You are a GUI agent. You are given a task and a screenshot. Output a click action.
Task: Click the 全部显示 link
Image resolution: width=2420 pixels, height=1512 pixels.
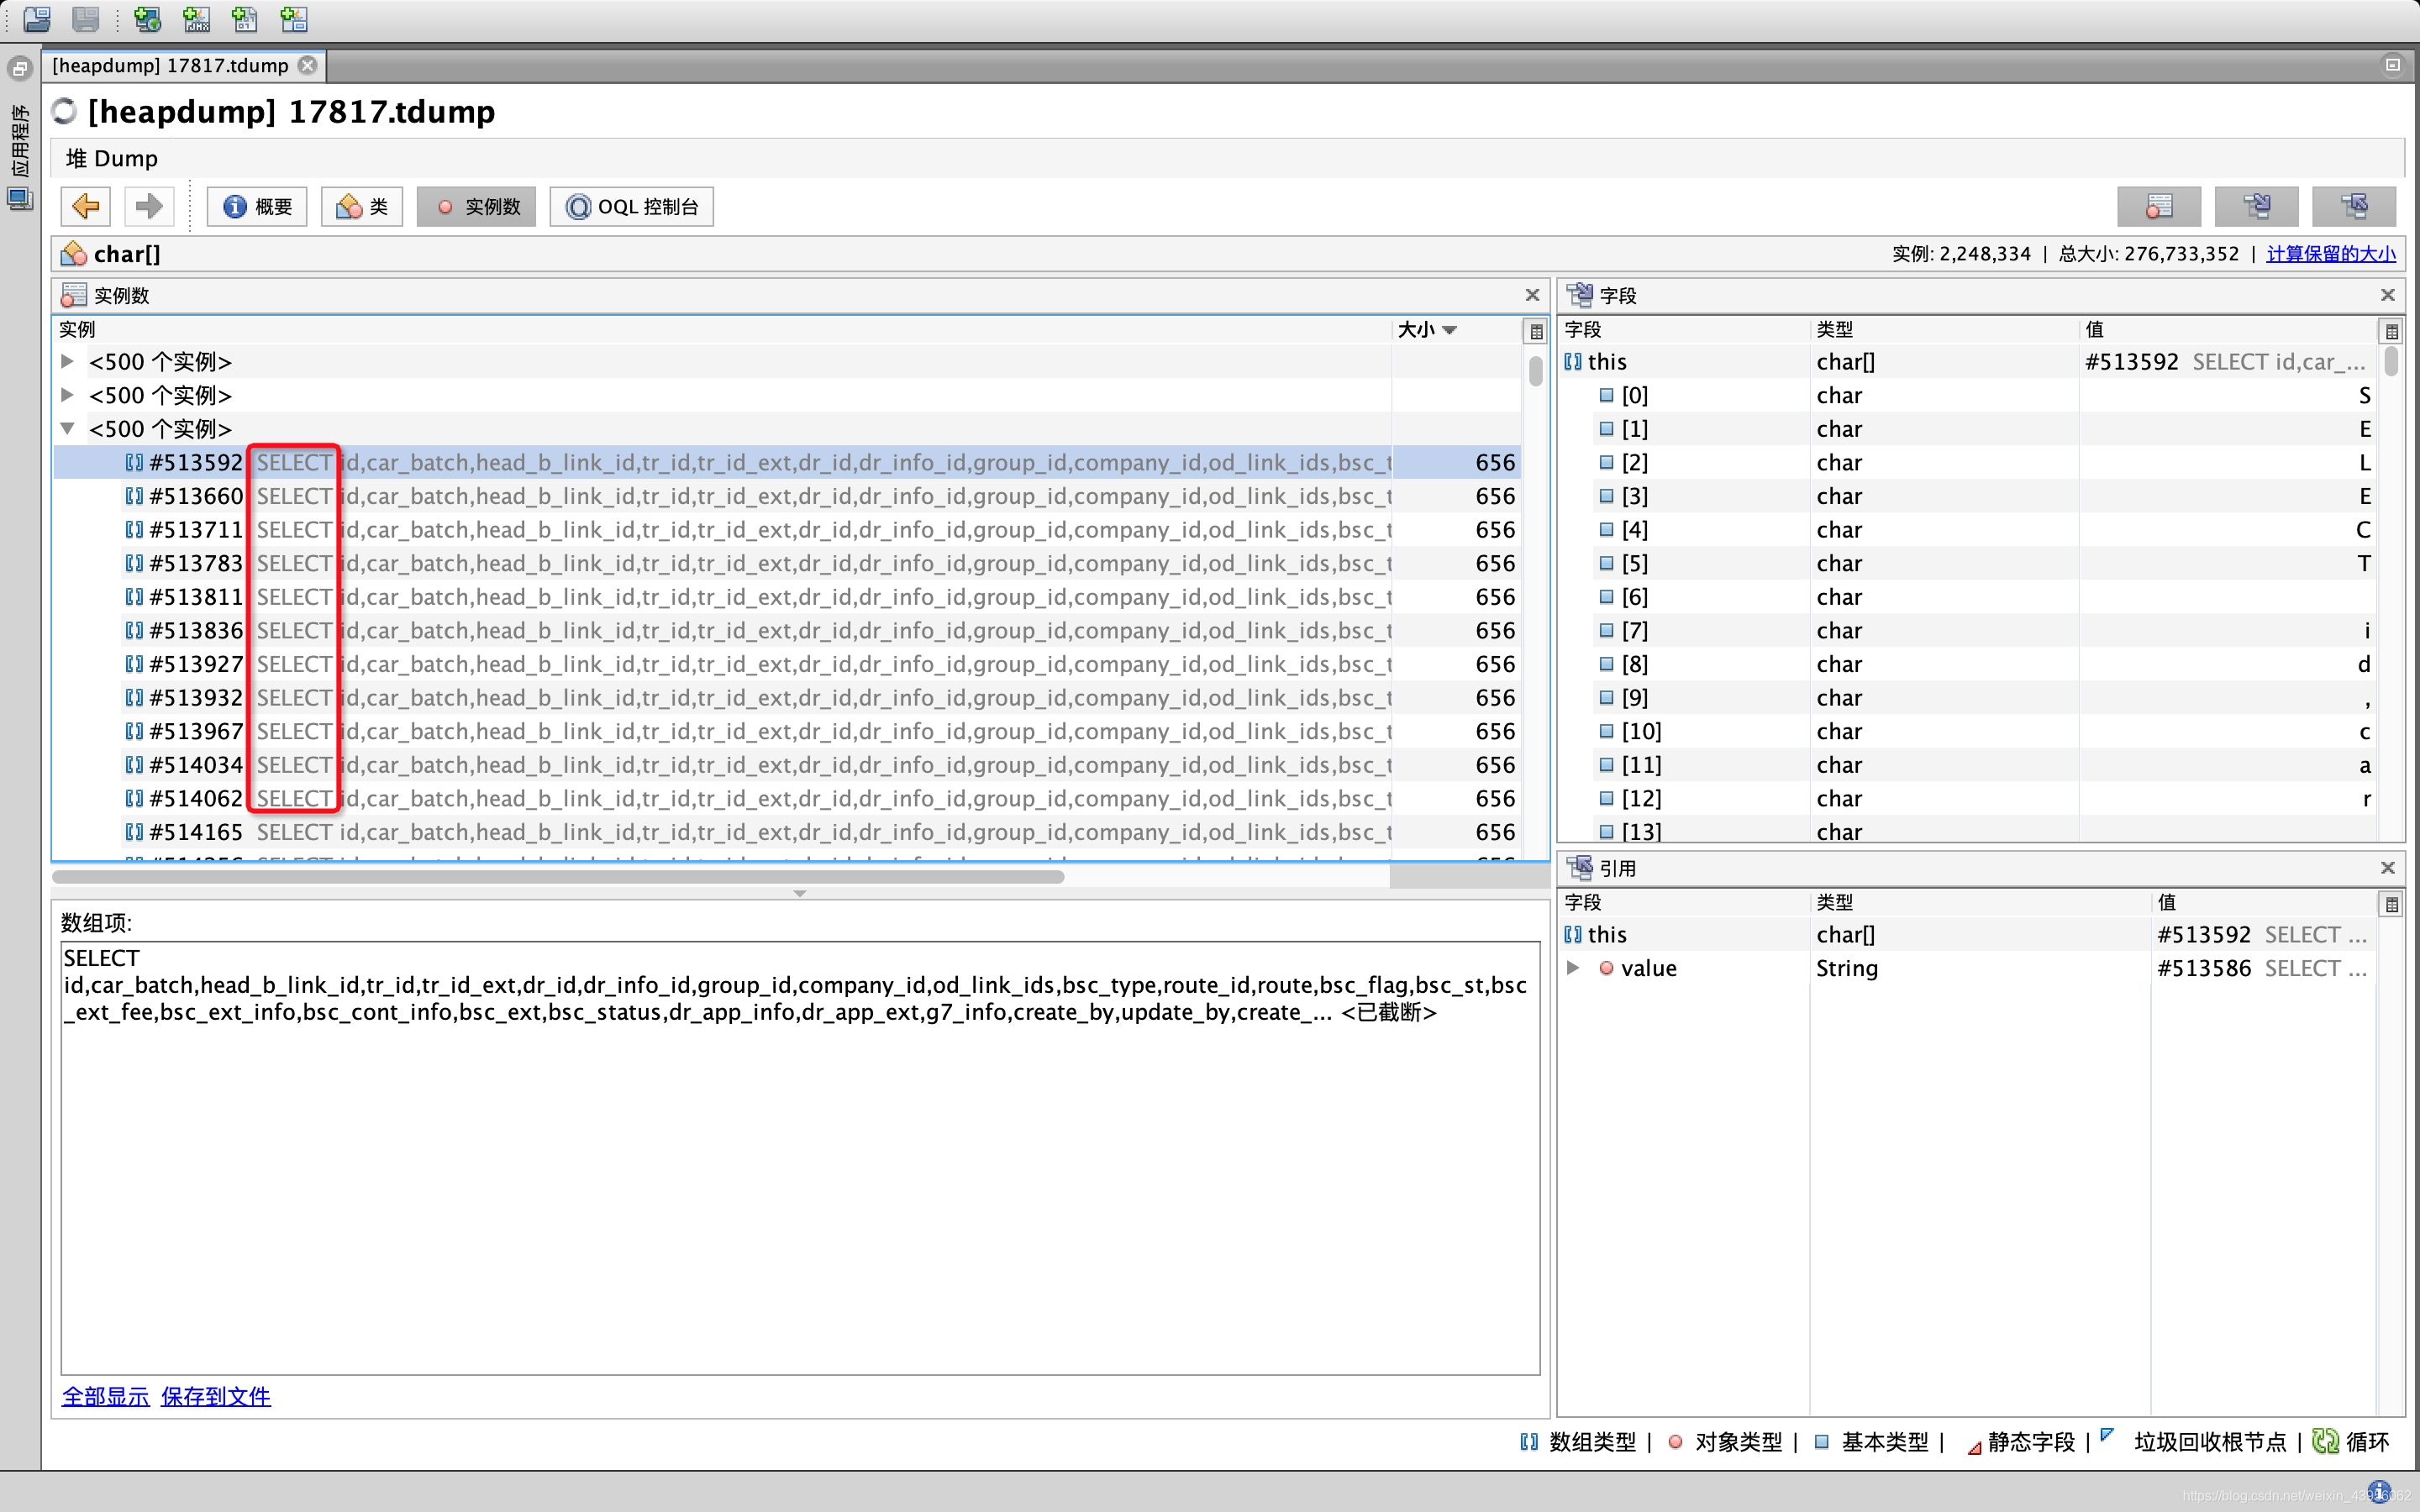[x=105, y=1396]
